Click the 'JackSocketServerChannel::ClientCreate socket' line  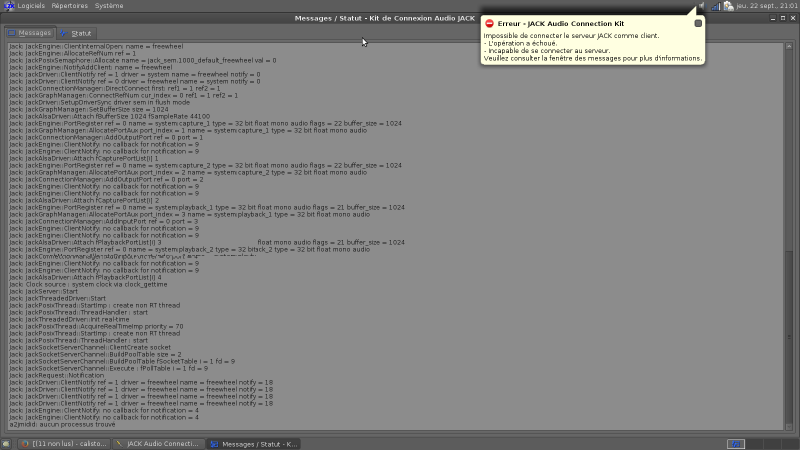pyautogui.click(x=90, y=347)
